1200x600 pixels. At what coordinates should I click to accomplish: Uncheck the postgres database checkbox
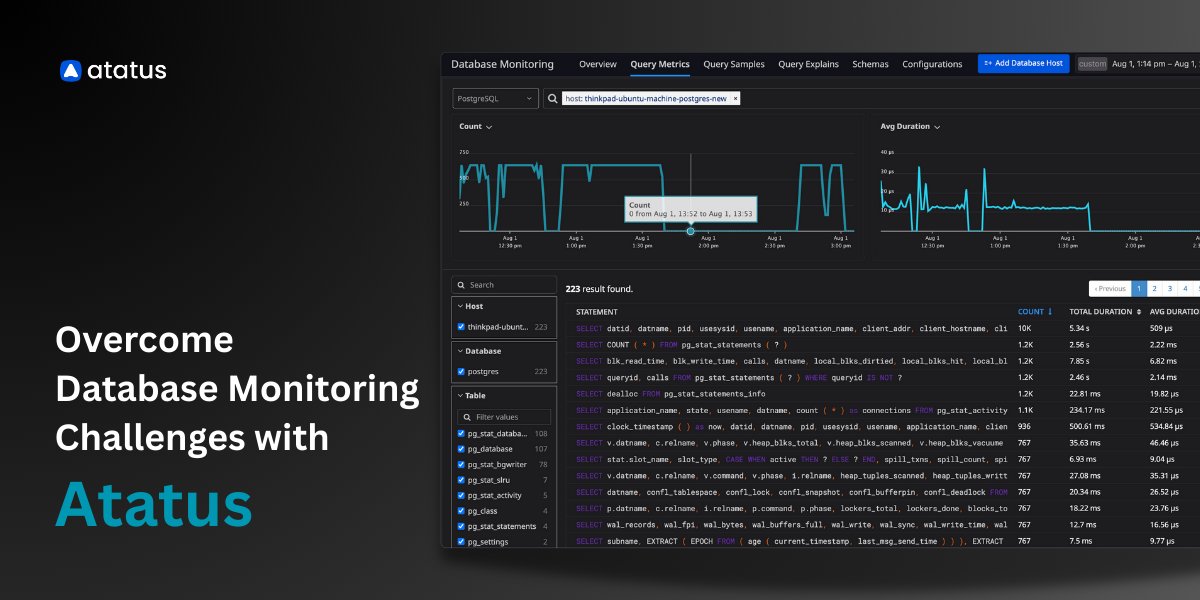point(460,372)
